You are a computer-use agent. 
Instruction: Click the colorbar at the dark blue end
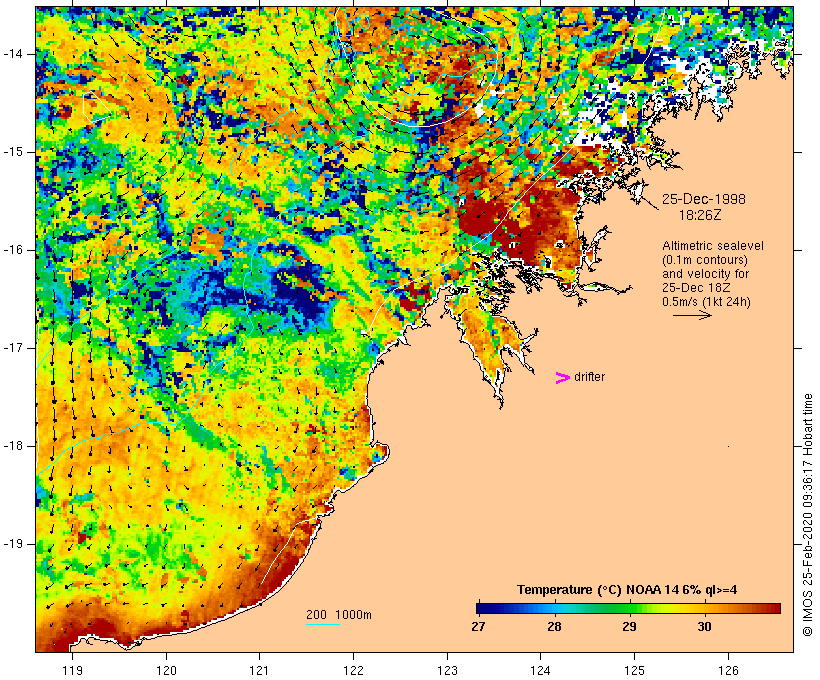[x=484, y=608]
